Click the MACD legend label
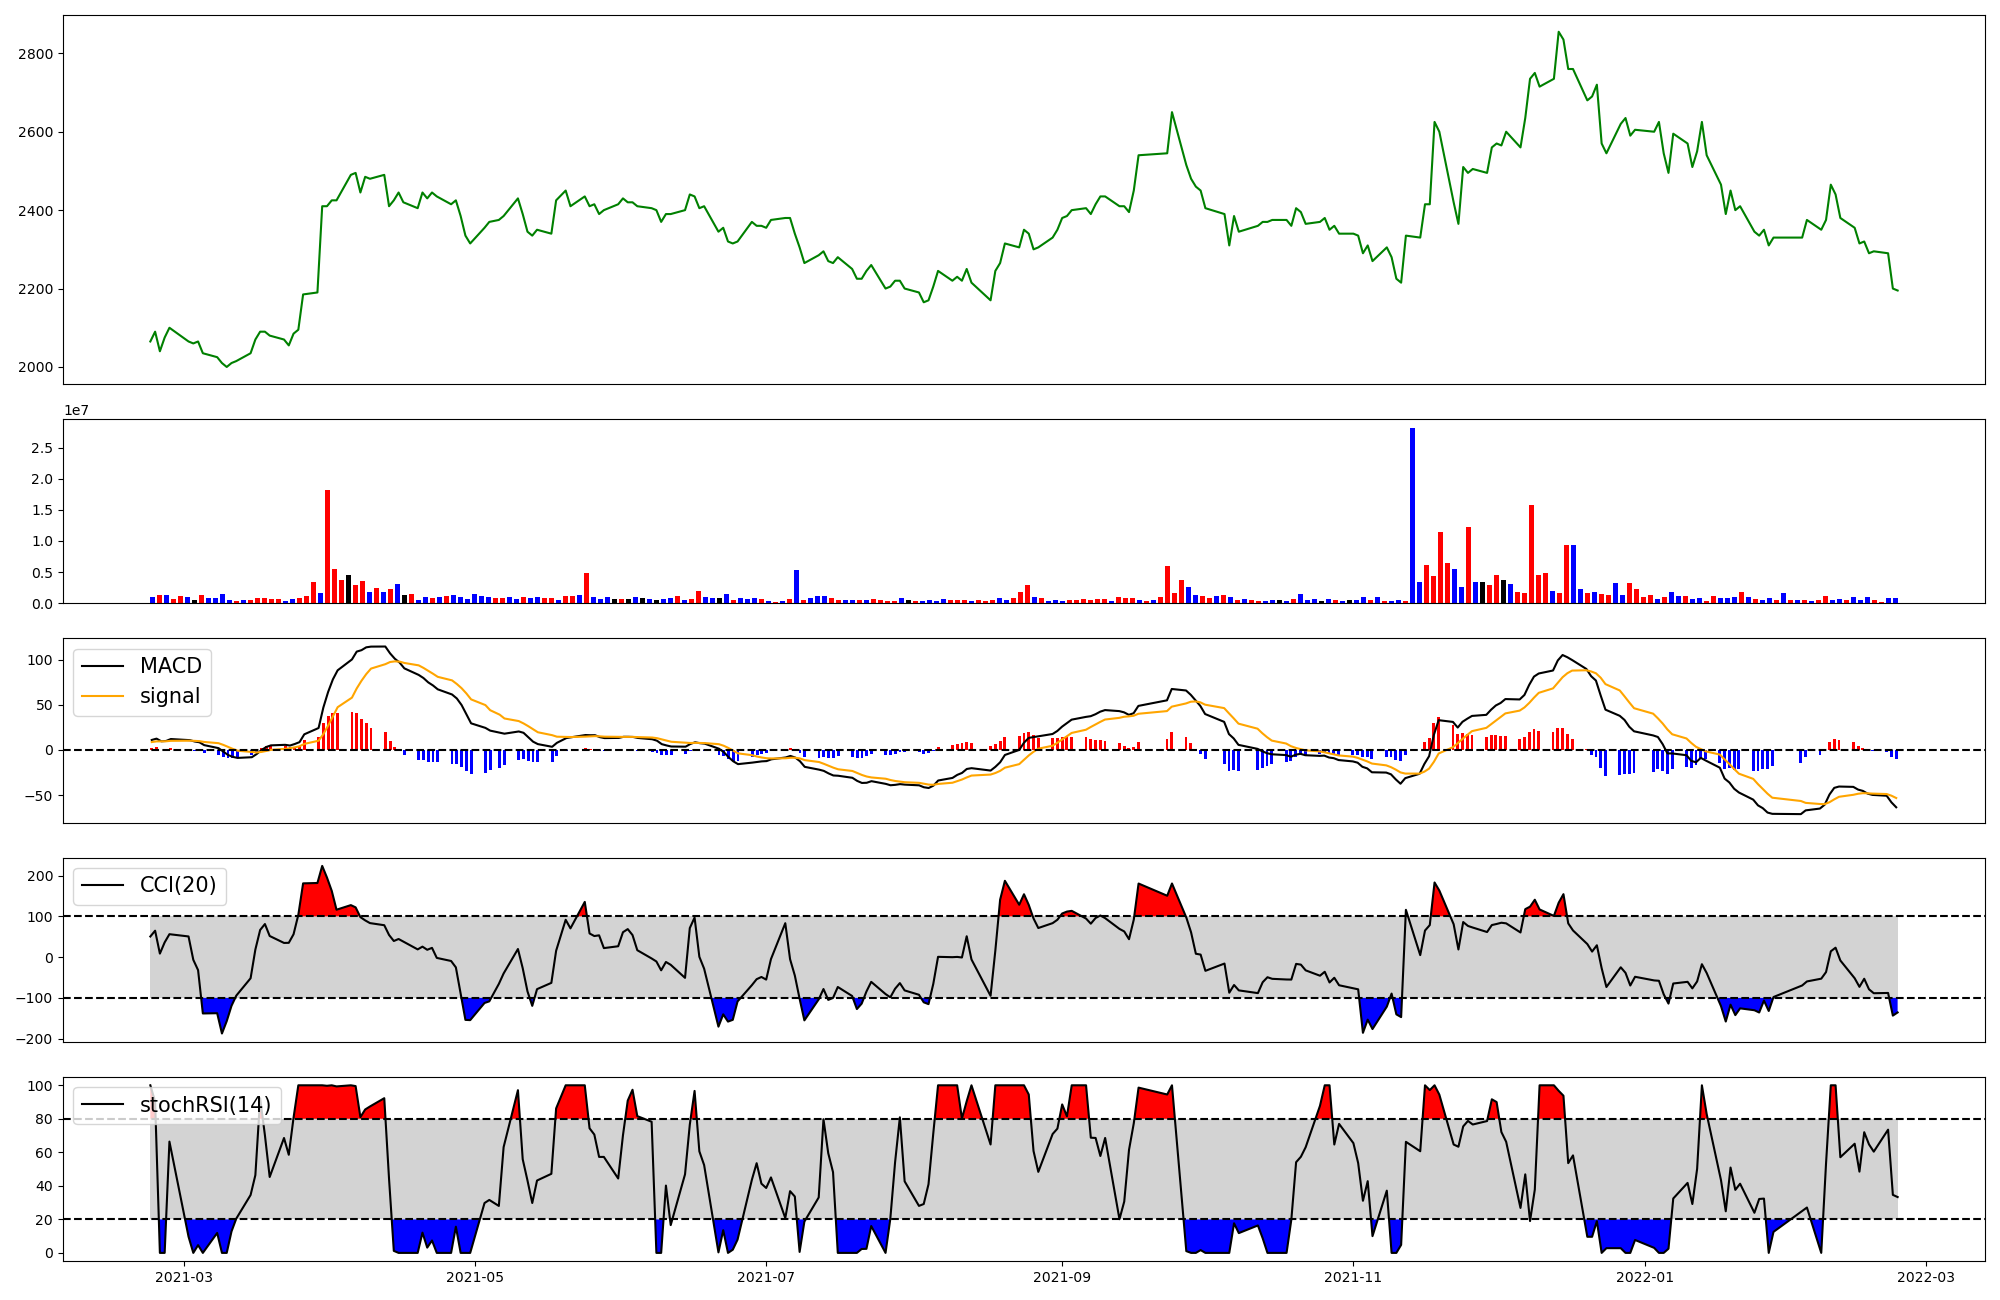Viewport: 2000px width, 1300px height. (x=170, y=666)
